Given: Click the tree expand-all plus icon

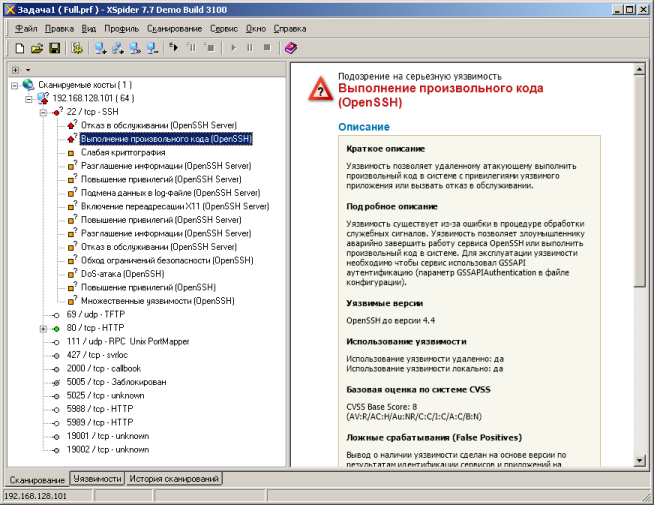Looking at the screenshot, I should [x=15, y=70].
